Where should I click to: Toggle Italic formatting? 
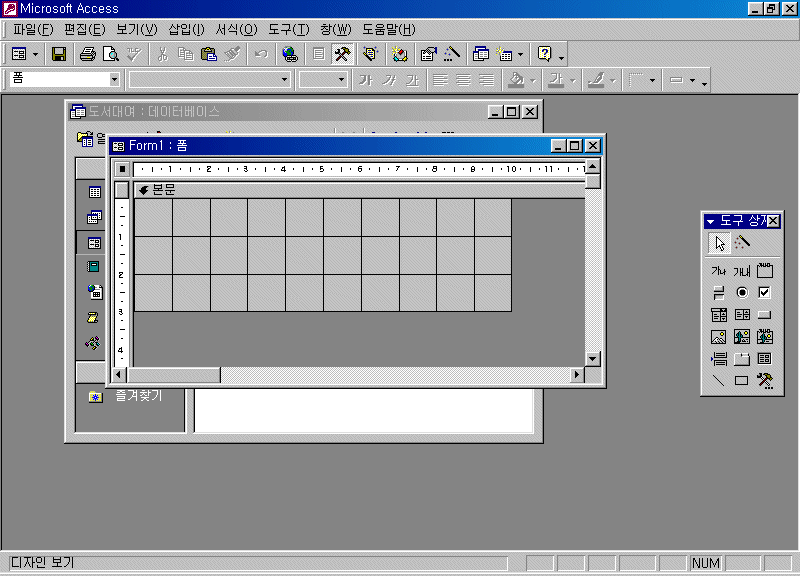389,80
